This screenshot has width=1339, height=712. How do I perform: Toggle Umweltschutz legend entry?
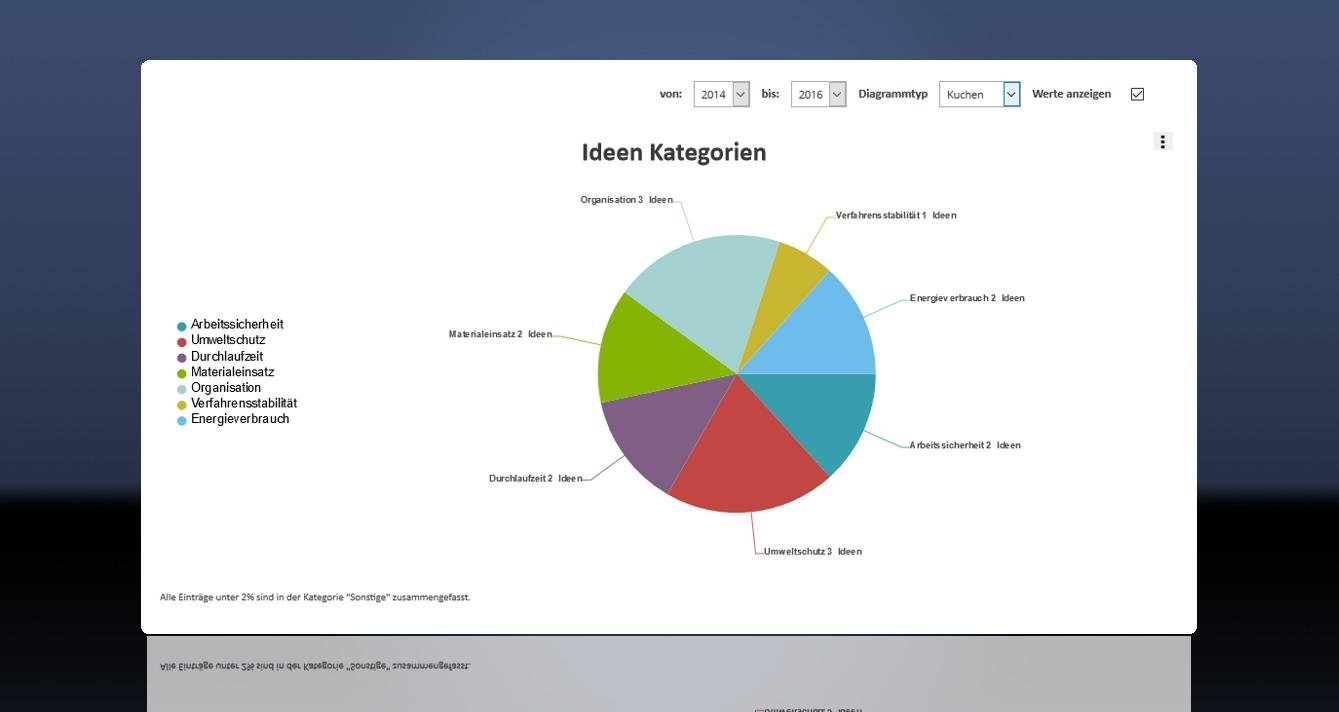(221, 341)
